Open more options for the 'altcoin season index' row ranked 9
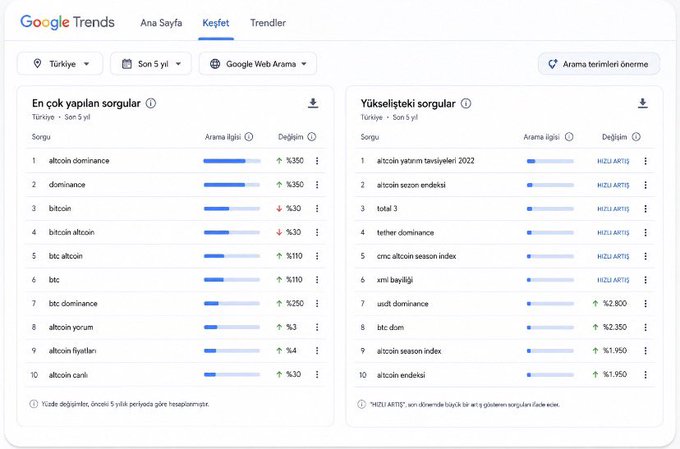 pos(645,351)
